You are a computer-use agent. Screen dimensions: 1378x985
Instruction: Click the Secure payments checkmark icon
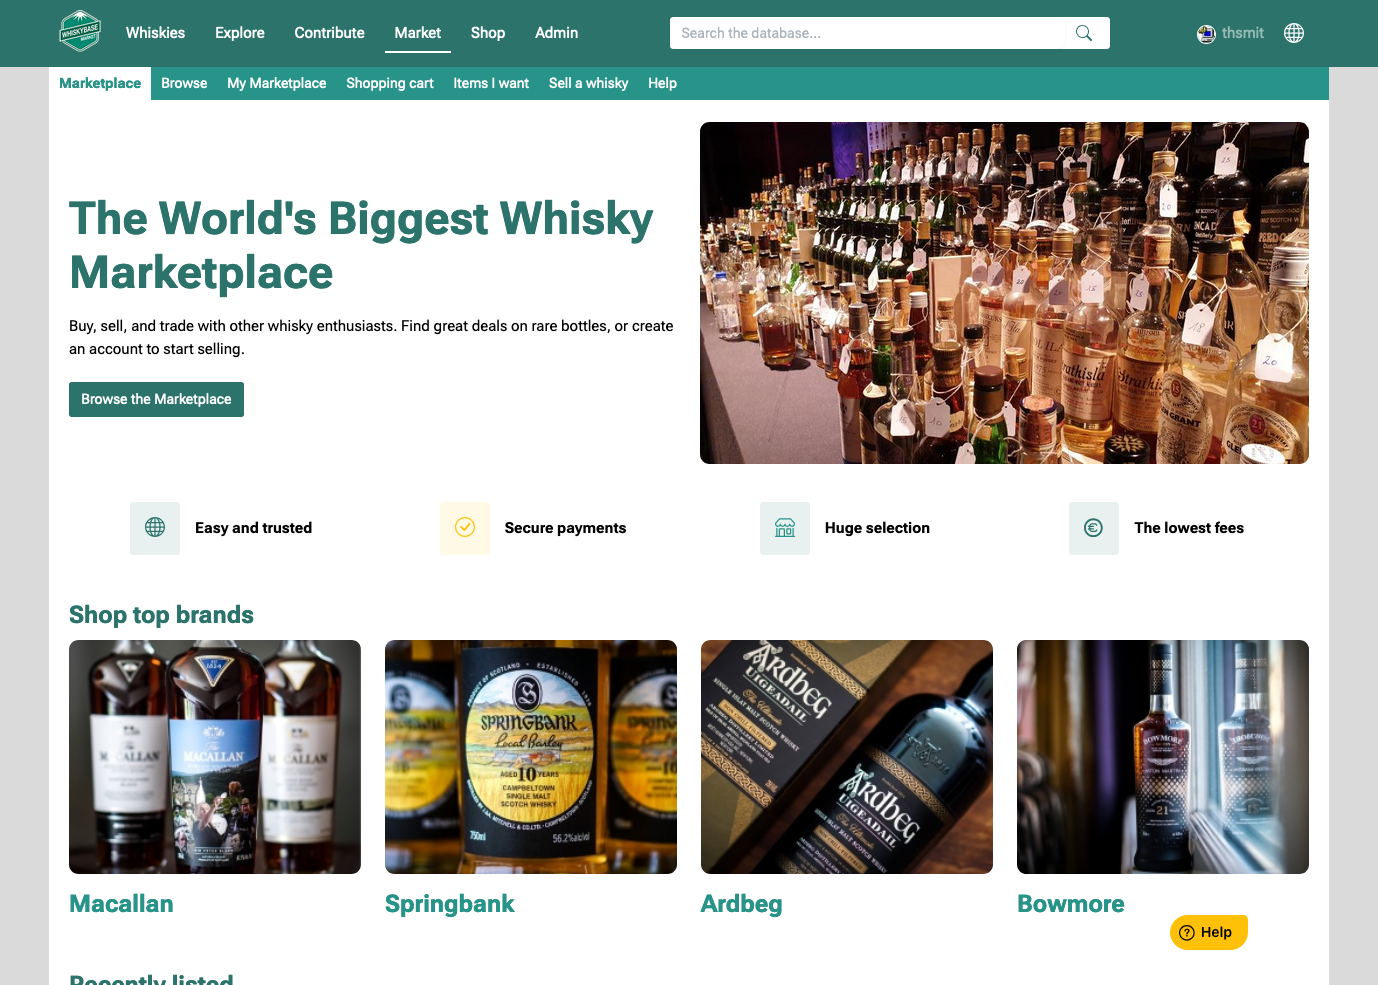[x=465, y=528]
